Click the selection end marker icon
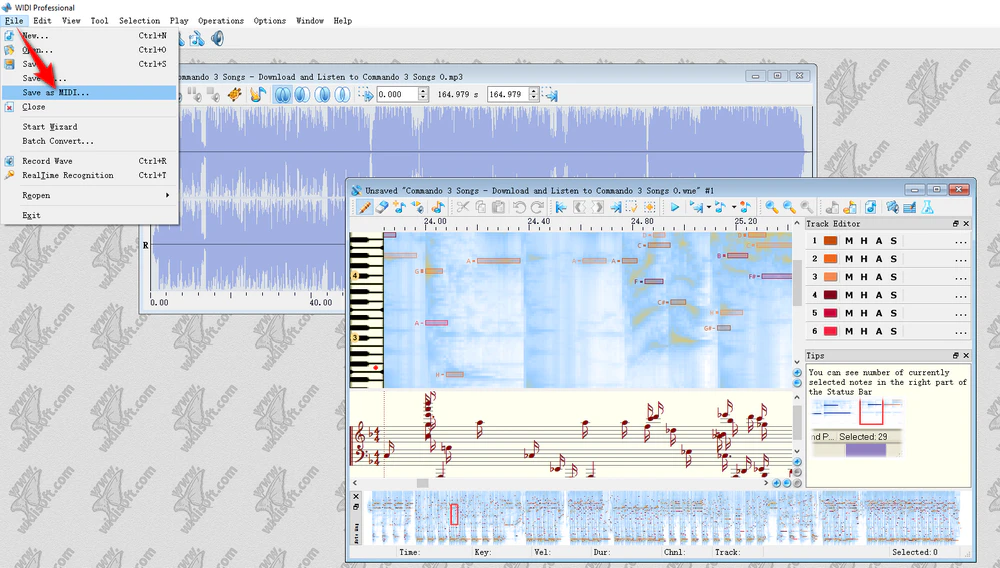 tap(552, 96)
